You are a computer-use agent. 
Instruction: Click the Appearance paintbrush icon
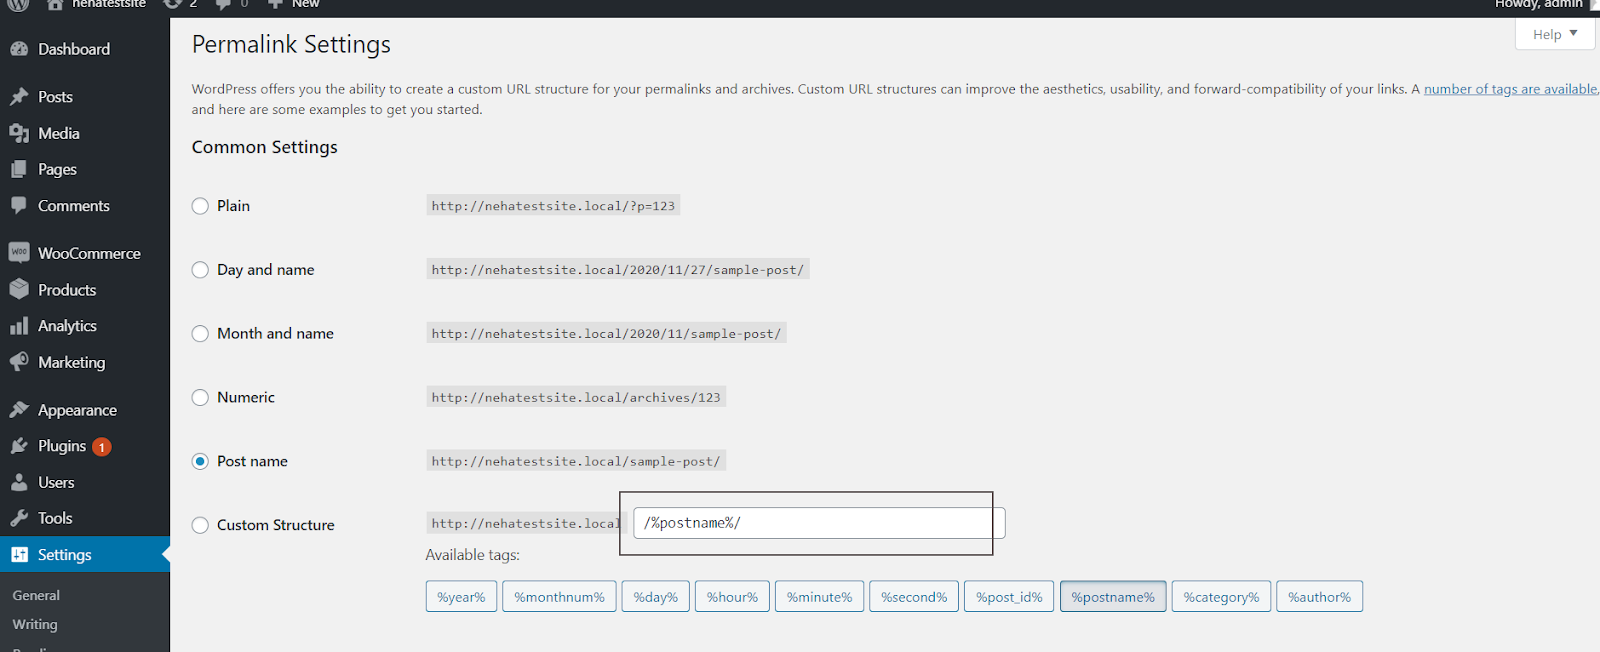click(19, 410)
